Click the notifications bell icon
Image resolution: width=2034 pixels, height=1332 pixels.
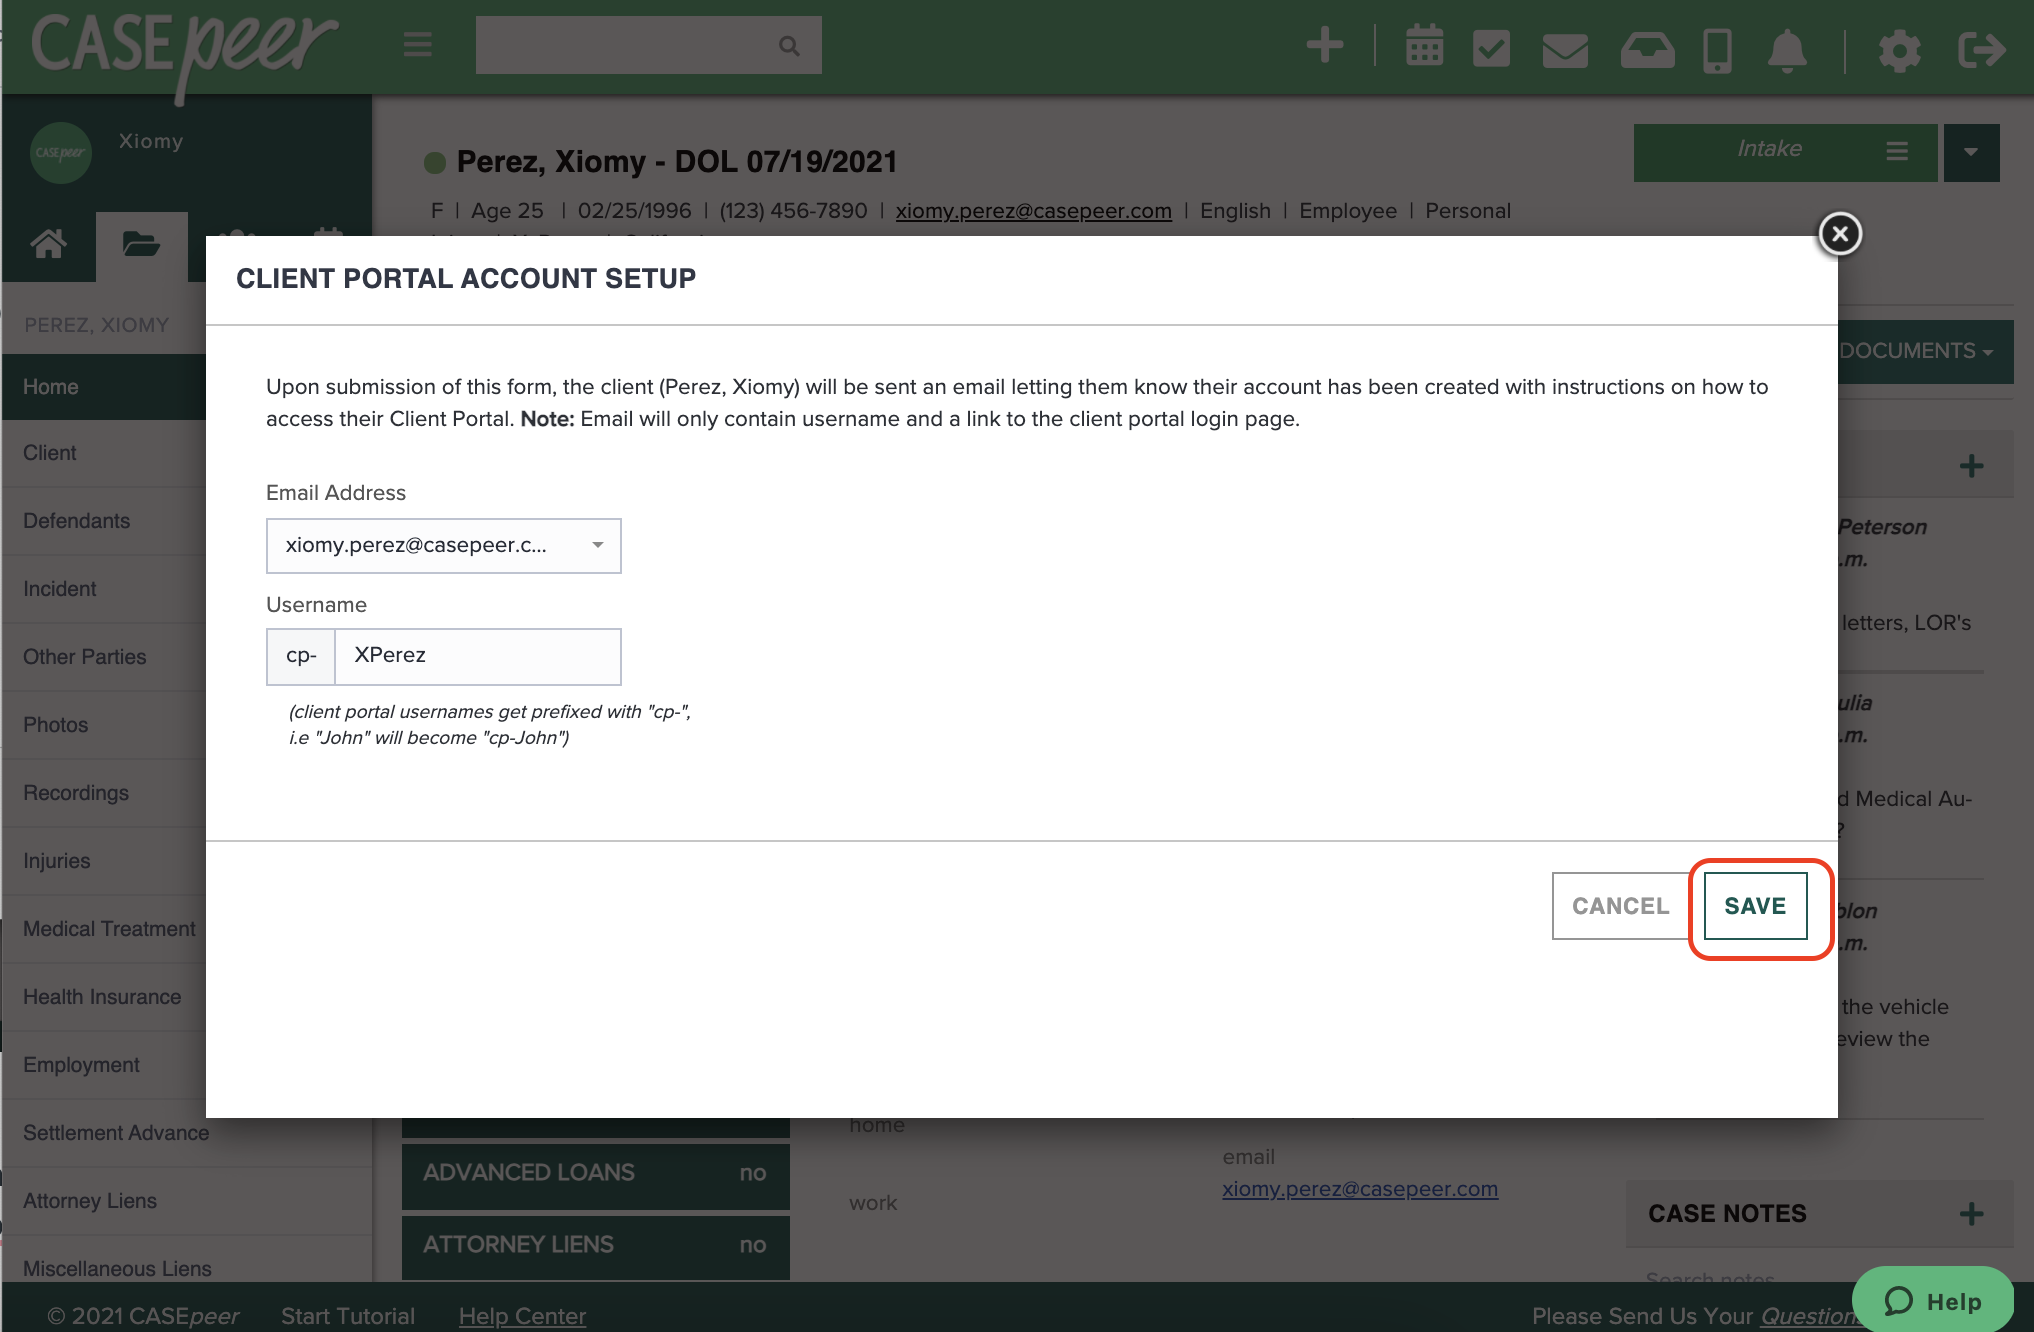click(x=1787, y=49)
